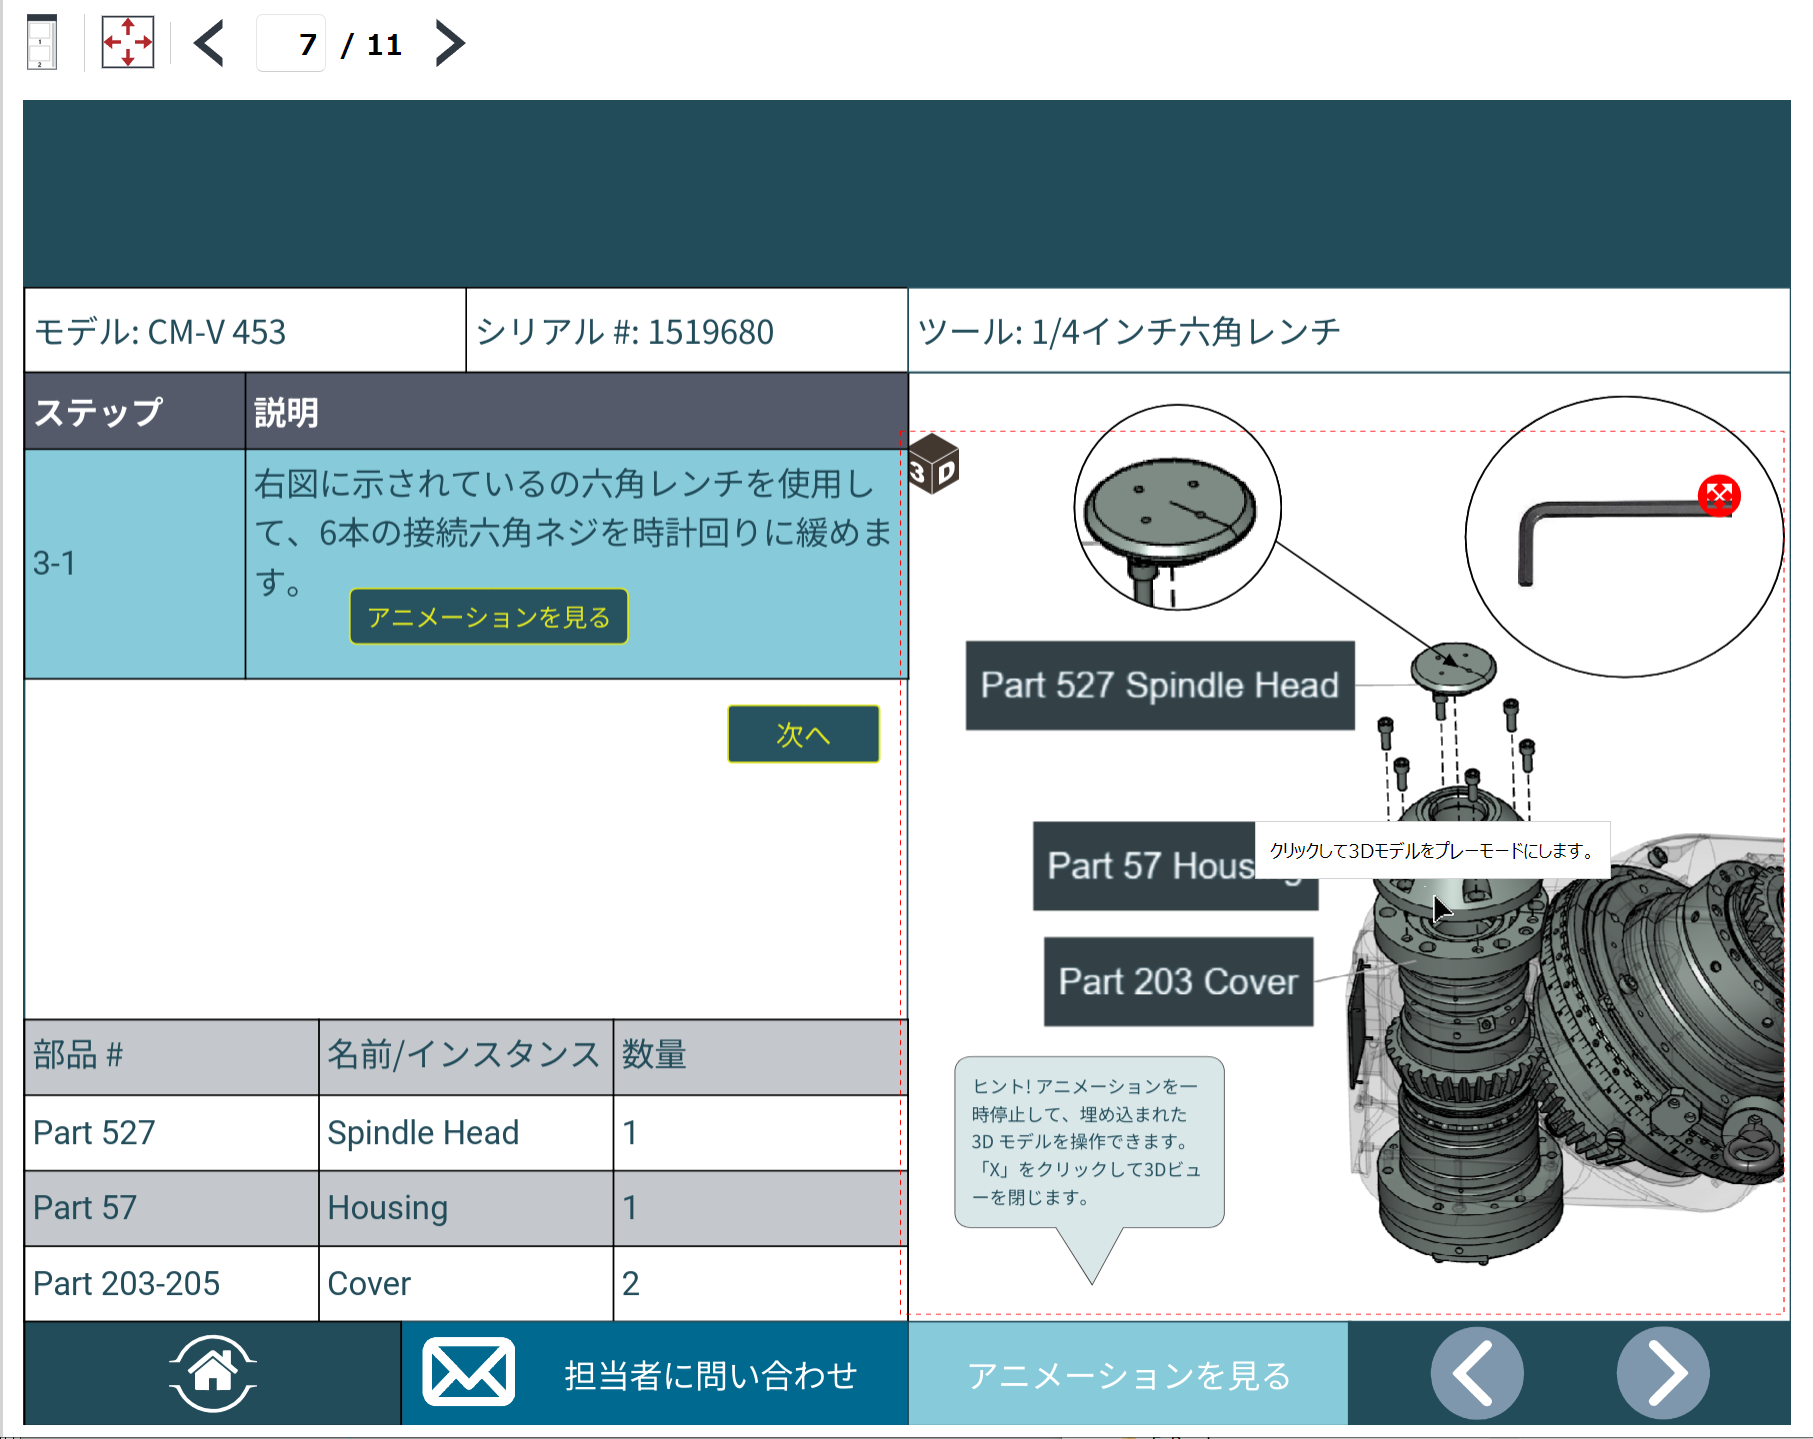
Task: Select the Part 57 table cell
Action: click(171, 1208)
